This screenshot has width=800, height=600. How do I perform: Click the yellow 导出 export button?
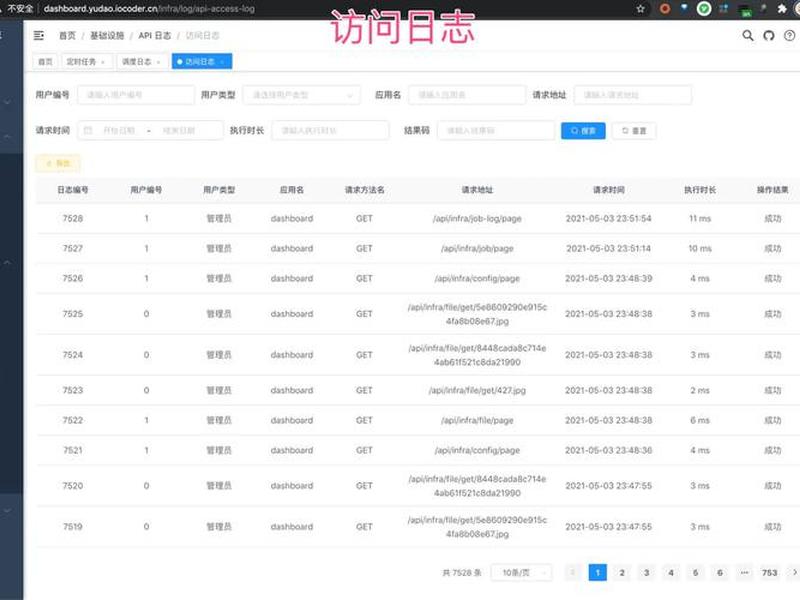click(58, 163)
